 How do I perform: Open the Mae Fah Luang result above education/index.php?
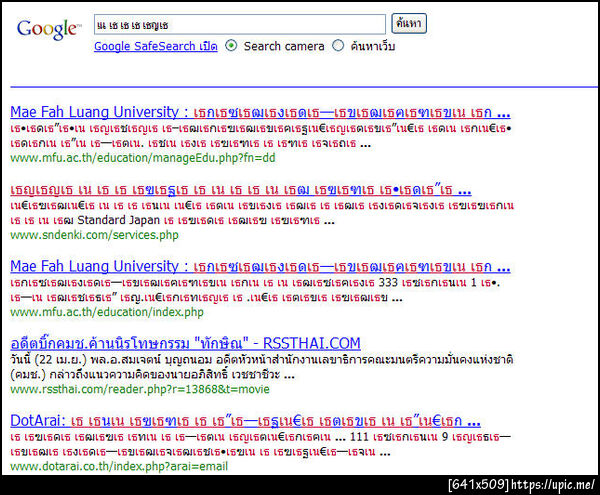click(x=260, y=266)
